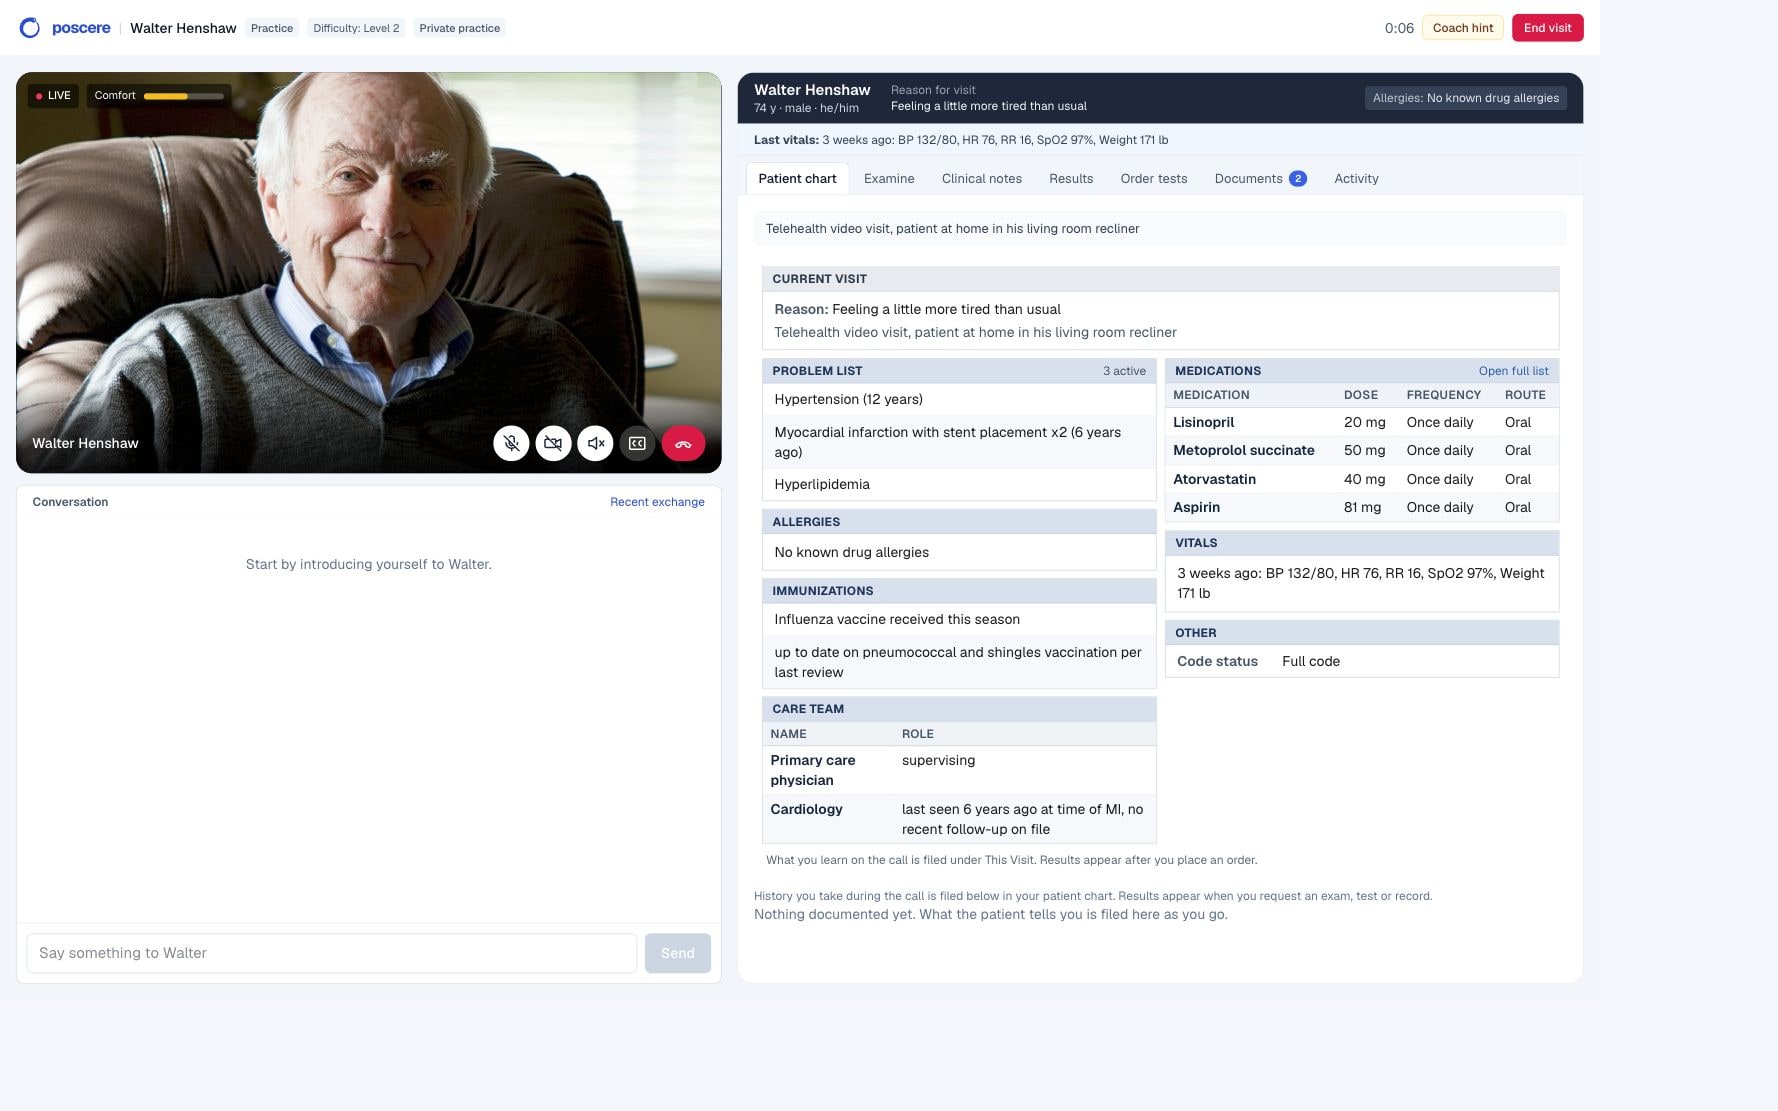Click the Full code status value
Image resolution: width=1778 pixels, height=1111 pixels.
(1310, 661)
